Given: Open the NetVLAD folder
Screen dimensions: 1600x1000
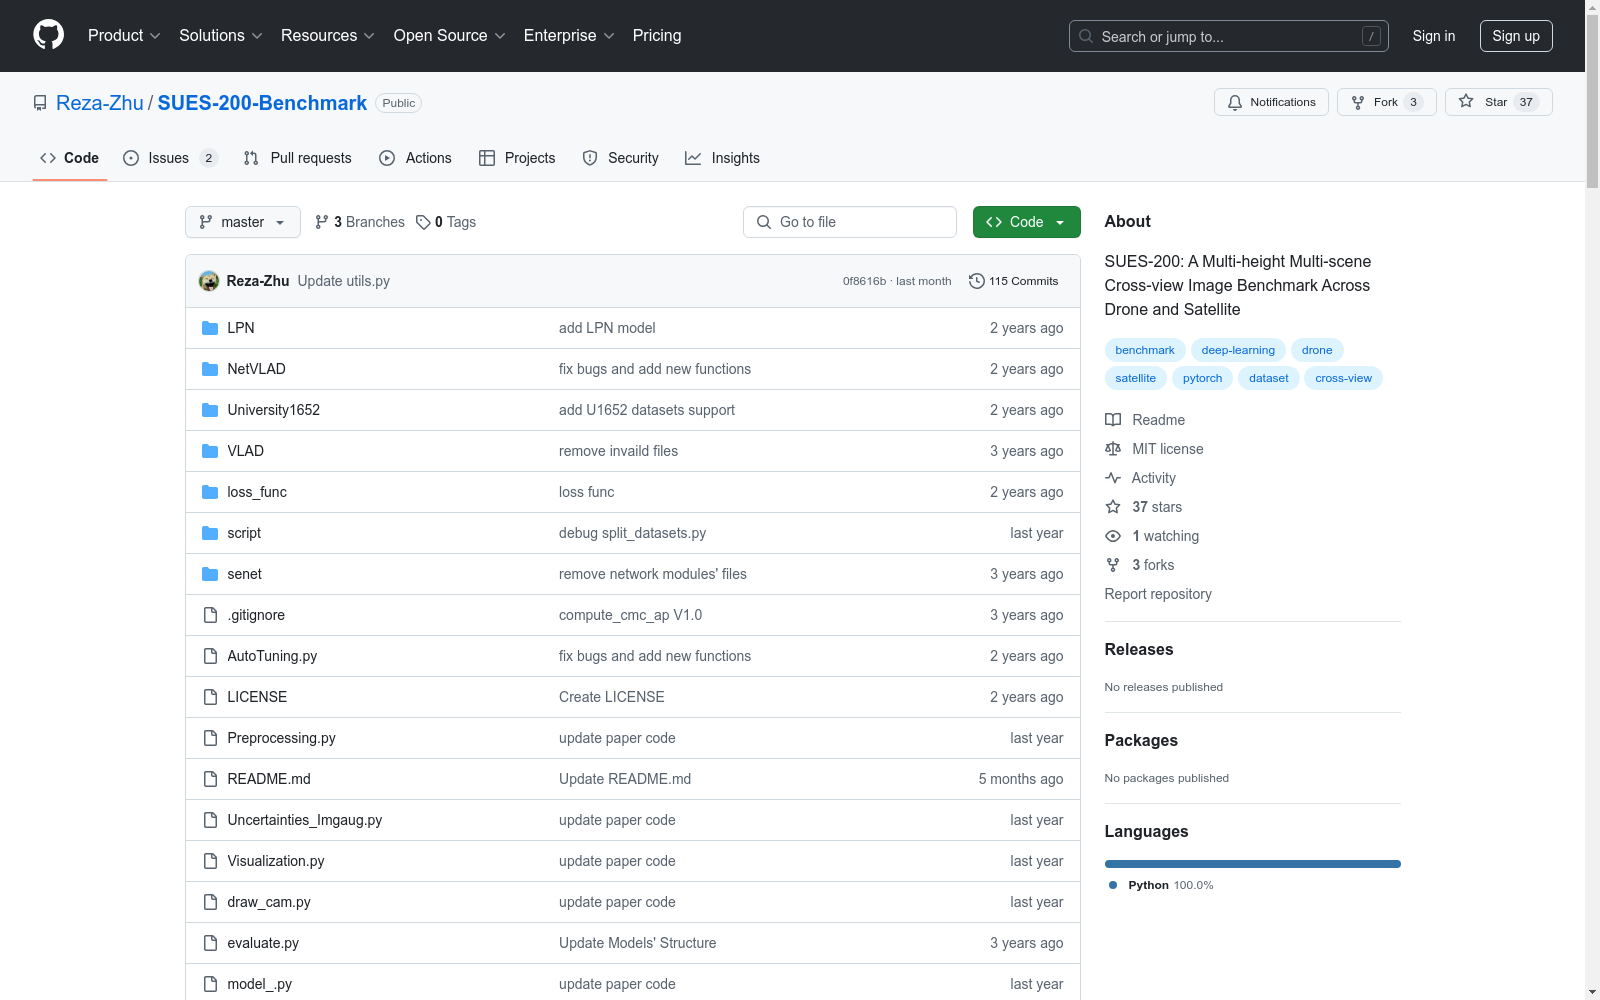Looking at the screenshot, I should [256, 369].
